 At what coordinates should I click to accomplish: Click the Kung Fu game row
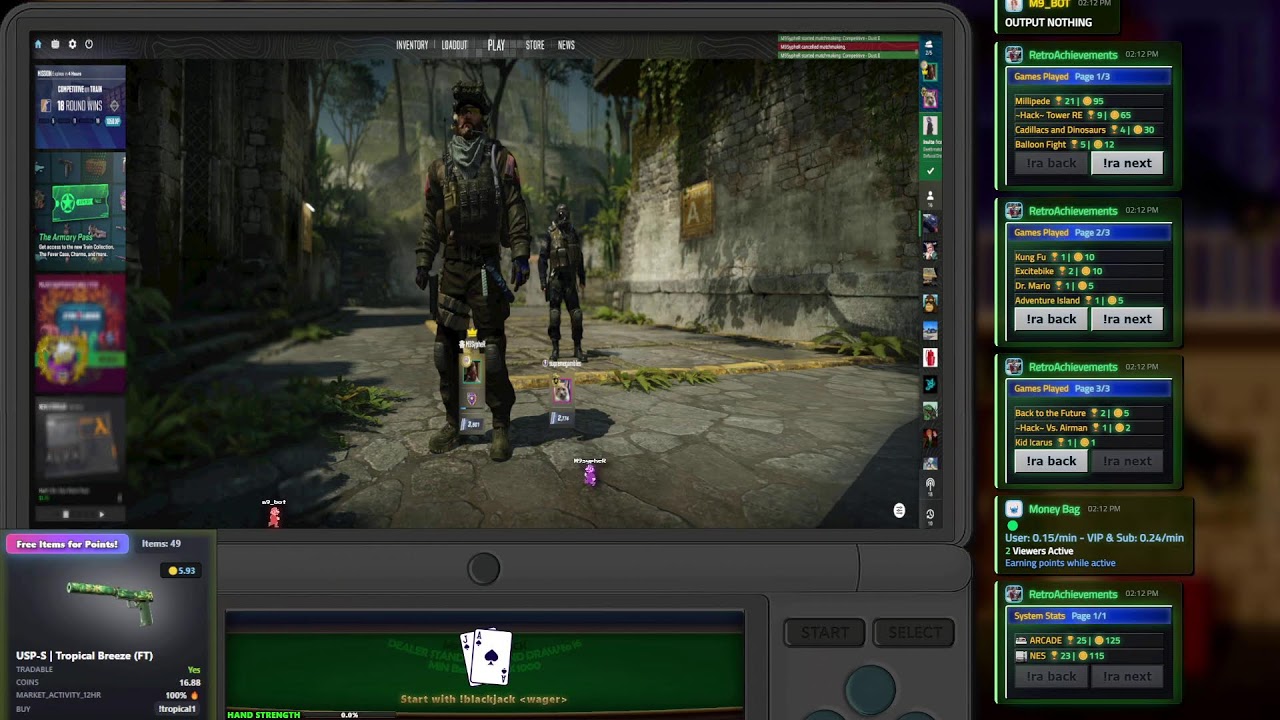point(1089,257)
